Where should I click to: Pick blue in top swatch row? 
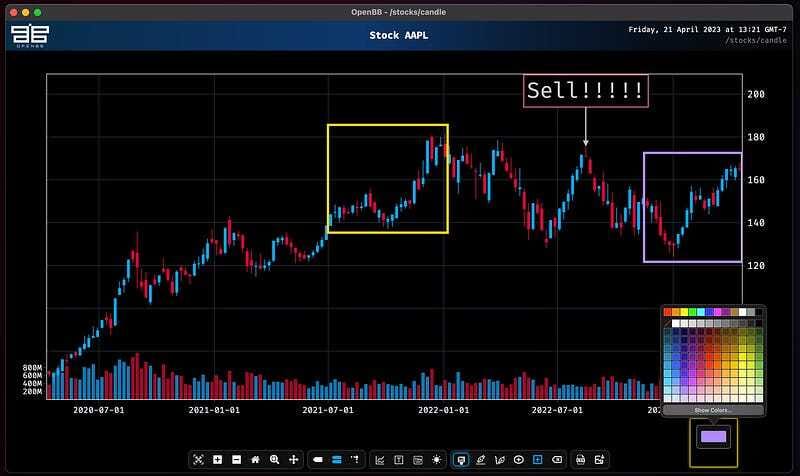pos(709,312)
